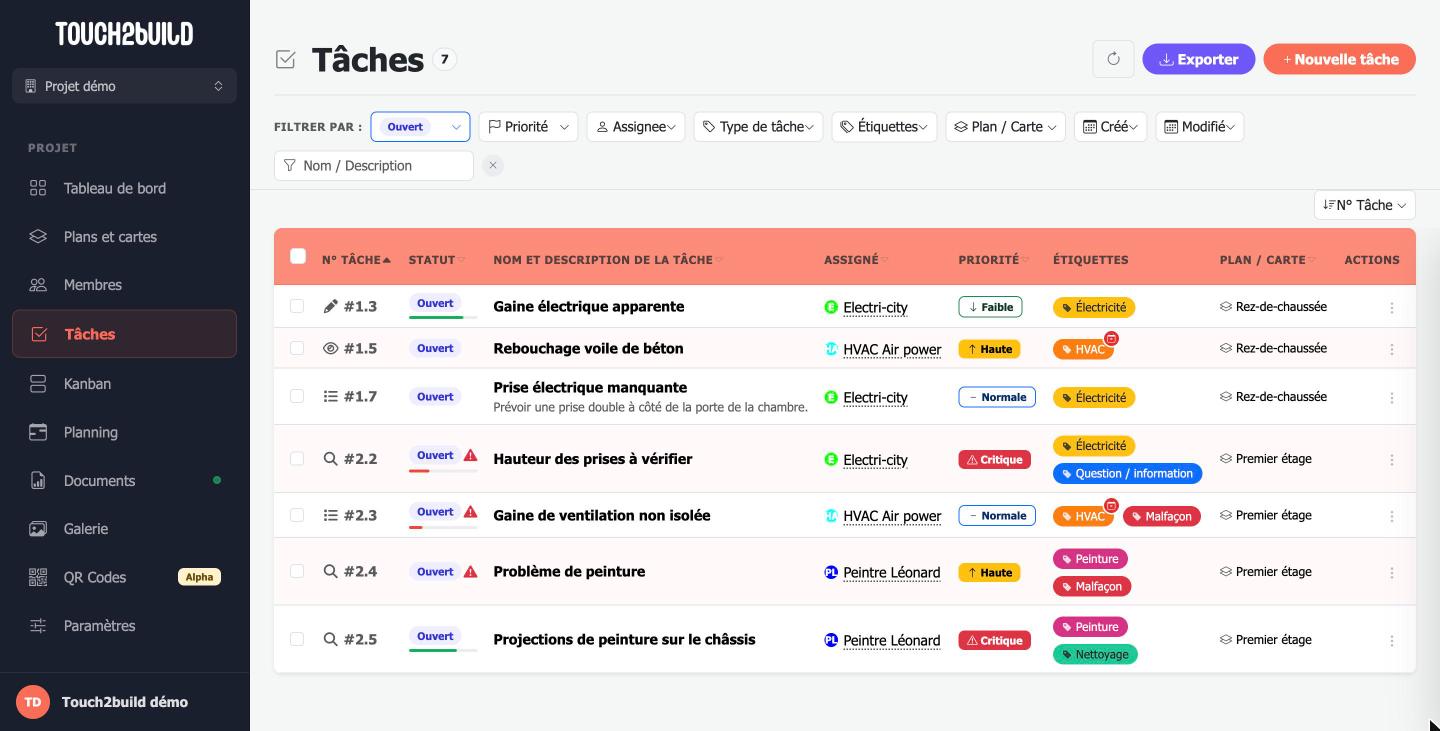Image resolution: width=1440 pixels, height=731 pixels.
Task: Check the box for task #1.3
Action: point(297,306)
